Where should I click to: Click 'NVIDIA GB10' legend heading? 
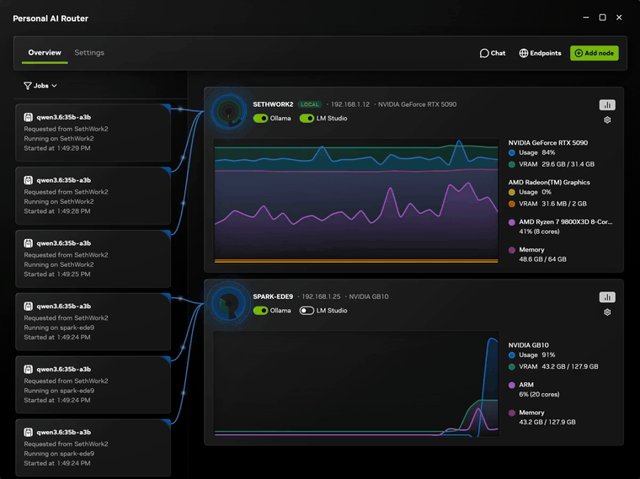(x=529, y=345)
